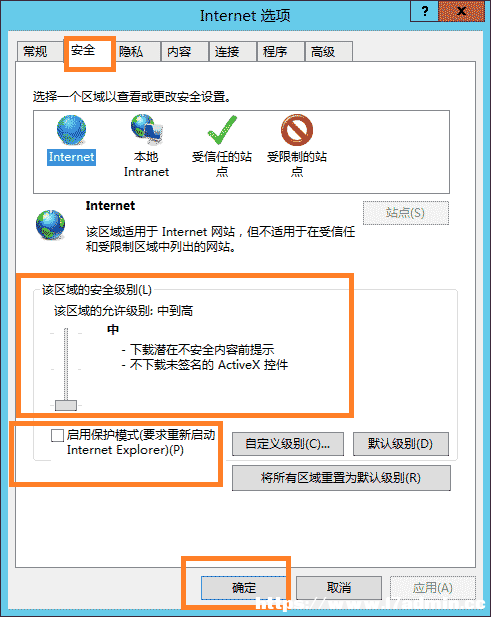Click 将所有区域重置为默认级别(R) button
Viewport: 491px width, 617px height.
point(341,478)
